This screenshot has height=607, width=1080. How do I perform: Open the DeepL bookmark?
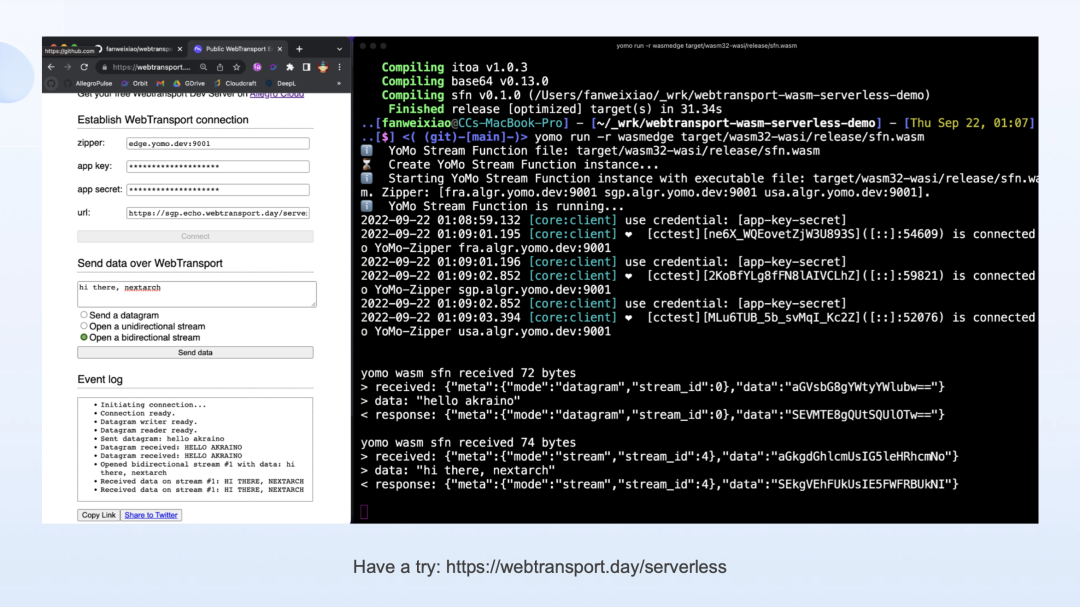[280, 83]
